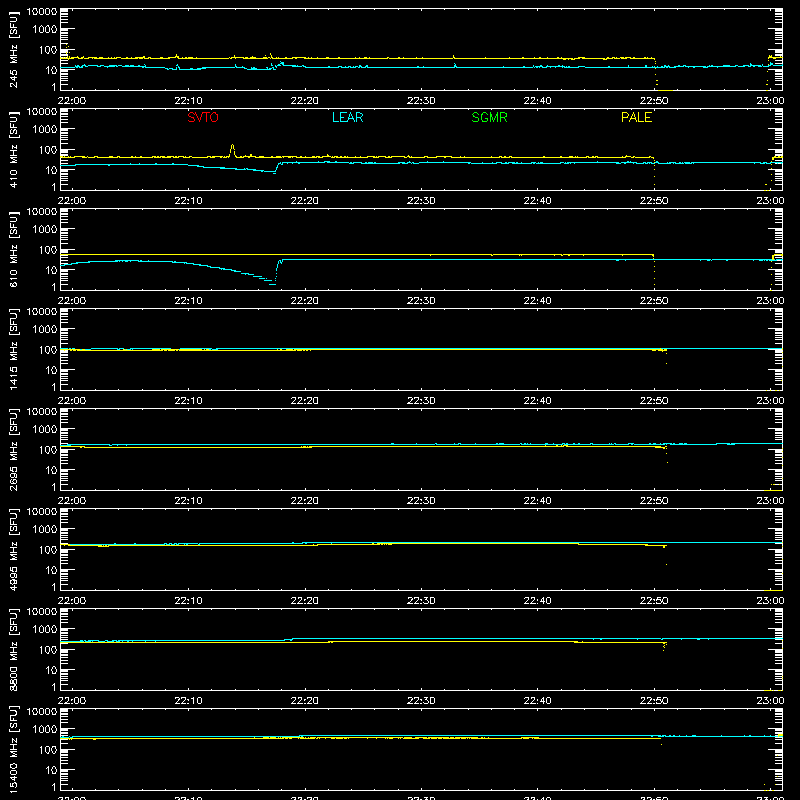The height and width of the screenshot is (800, 800).
Task: Click the cyan dip minimum in the 610 MHz panel
Action: [272, 284]
